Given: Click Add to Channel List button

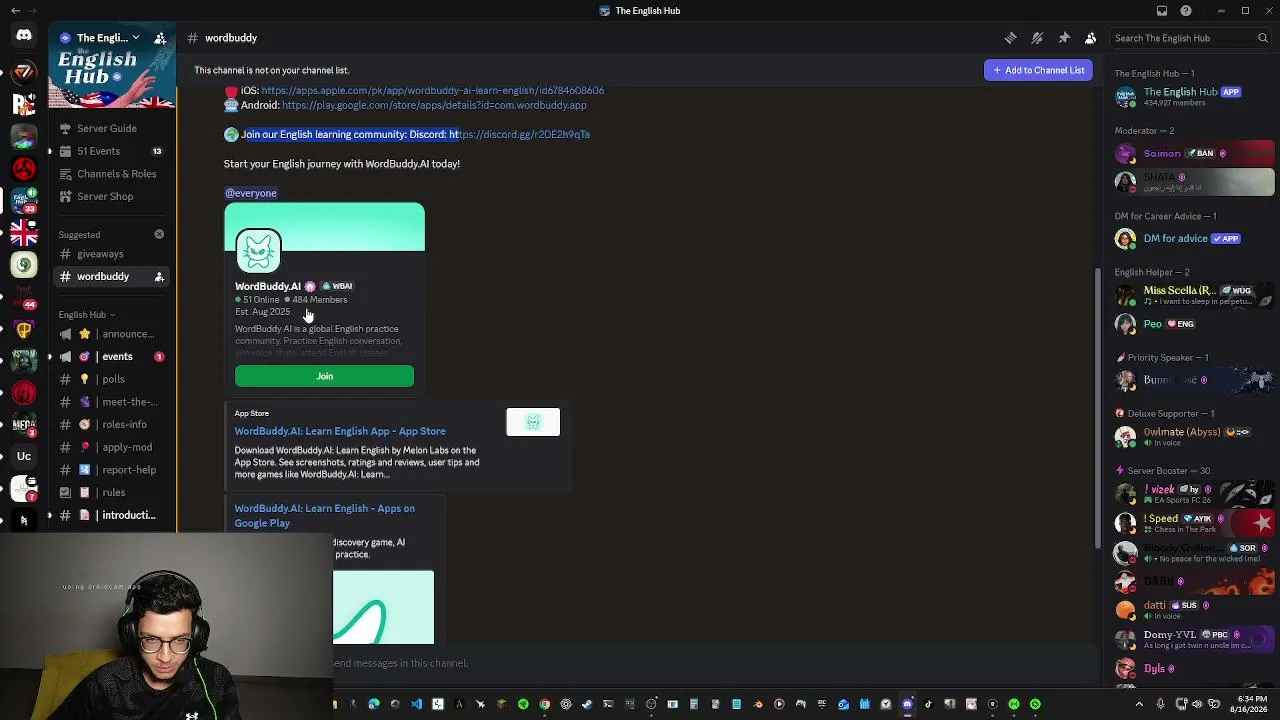Looking at the screenshot, I should pos(1039,70).
